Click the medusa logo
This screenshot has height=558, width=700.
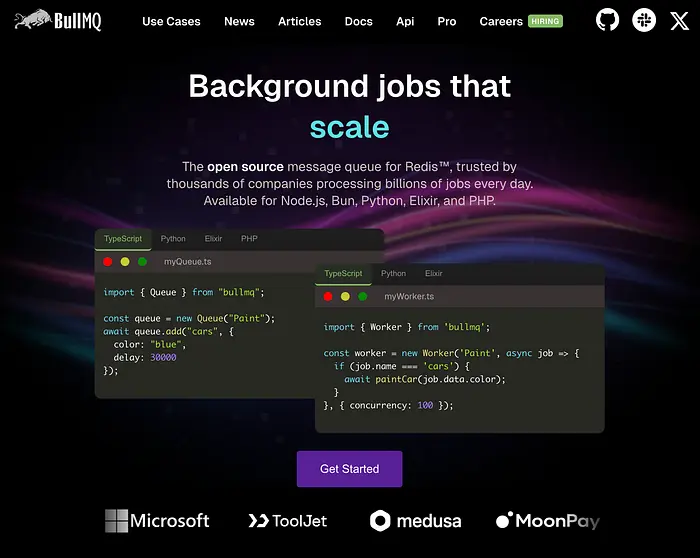coord(416,521)
